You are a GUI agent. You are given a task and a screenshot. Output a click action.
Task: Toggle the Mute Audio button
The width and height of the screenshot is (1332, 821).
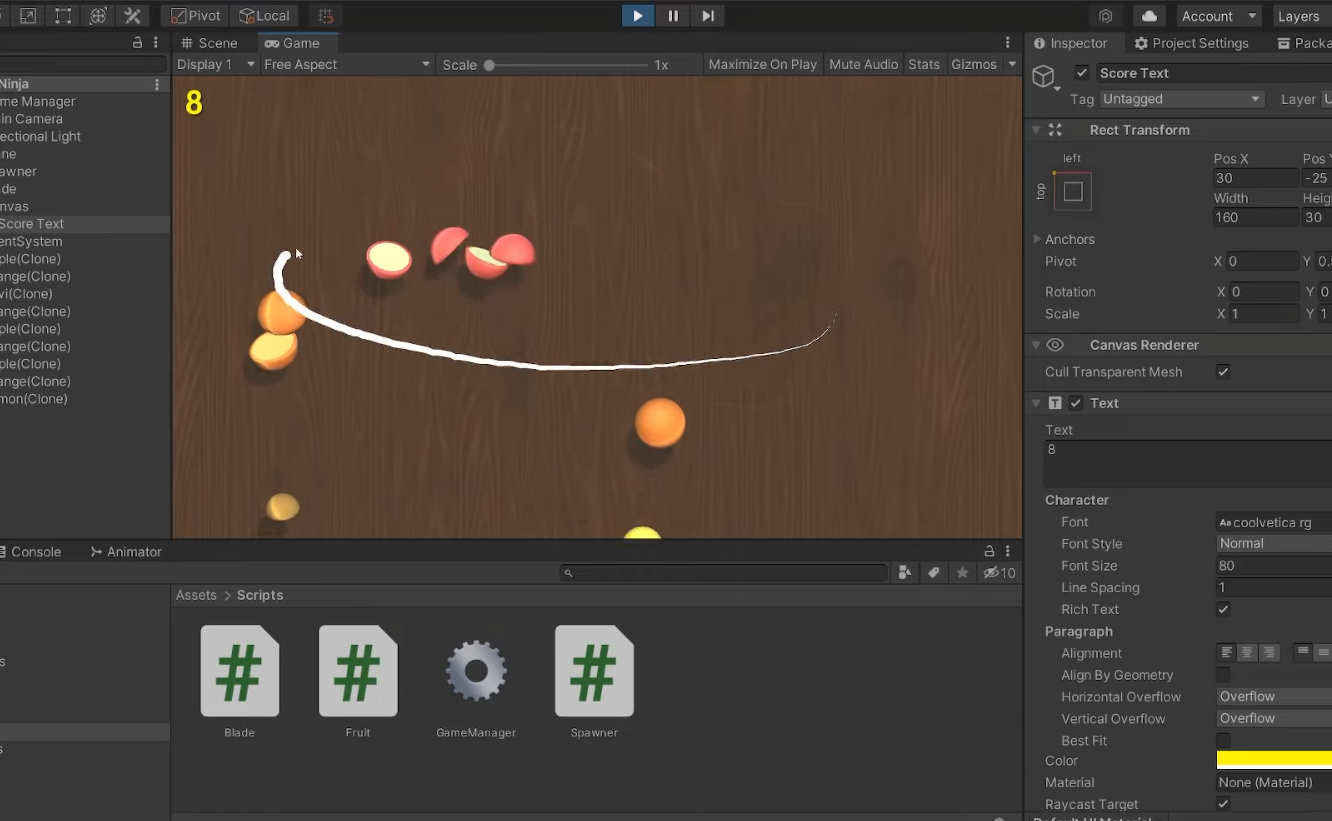point(864,64)
